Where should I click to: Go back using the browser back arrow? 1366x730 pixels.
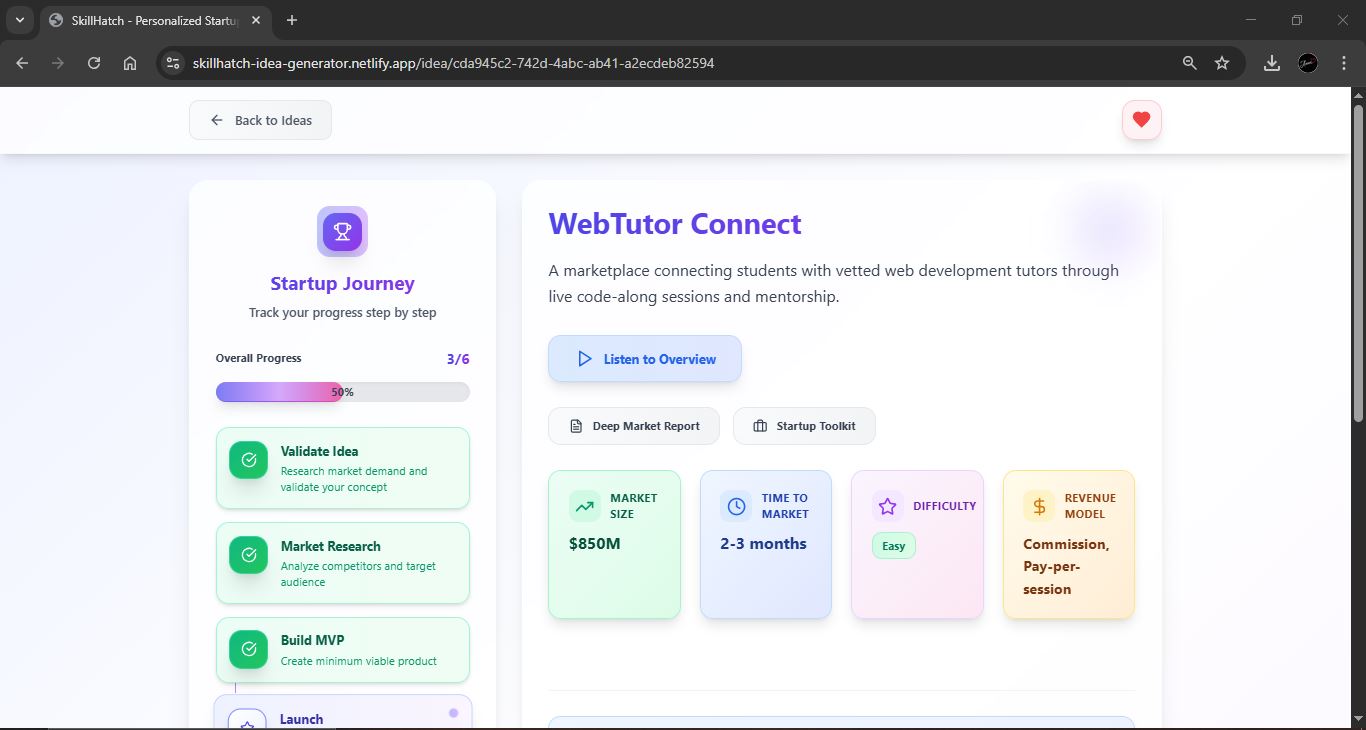click(x=22, y=63)
